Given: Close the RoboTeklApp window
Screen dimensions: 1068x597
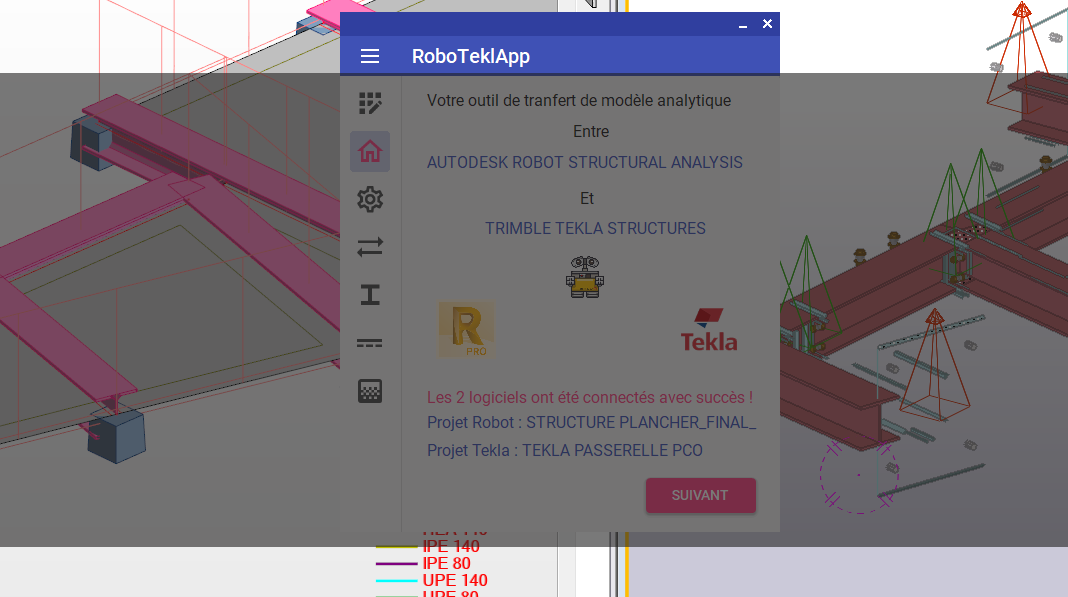Looking at the screenshot, I should (768, 24).
